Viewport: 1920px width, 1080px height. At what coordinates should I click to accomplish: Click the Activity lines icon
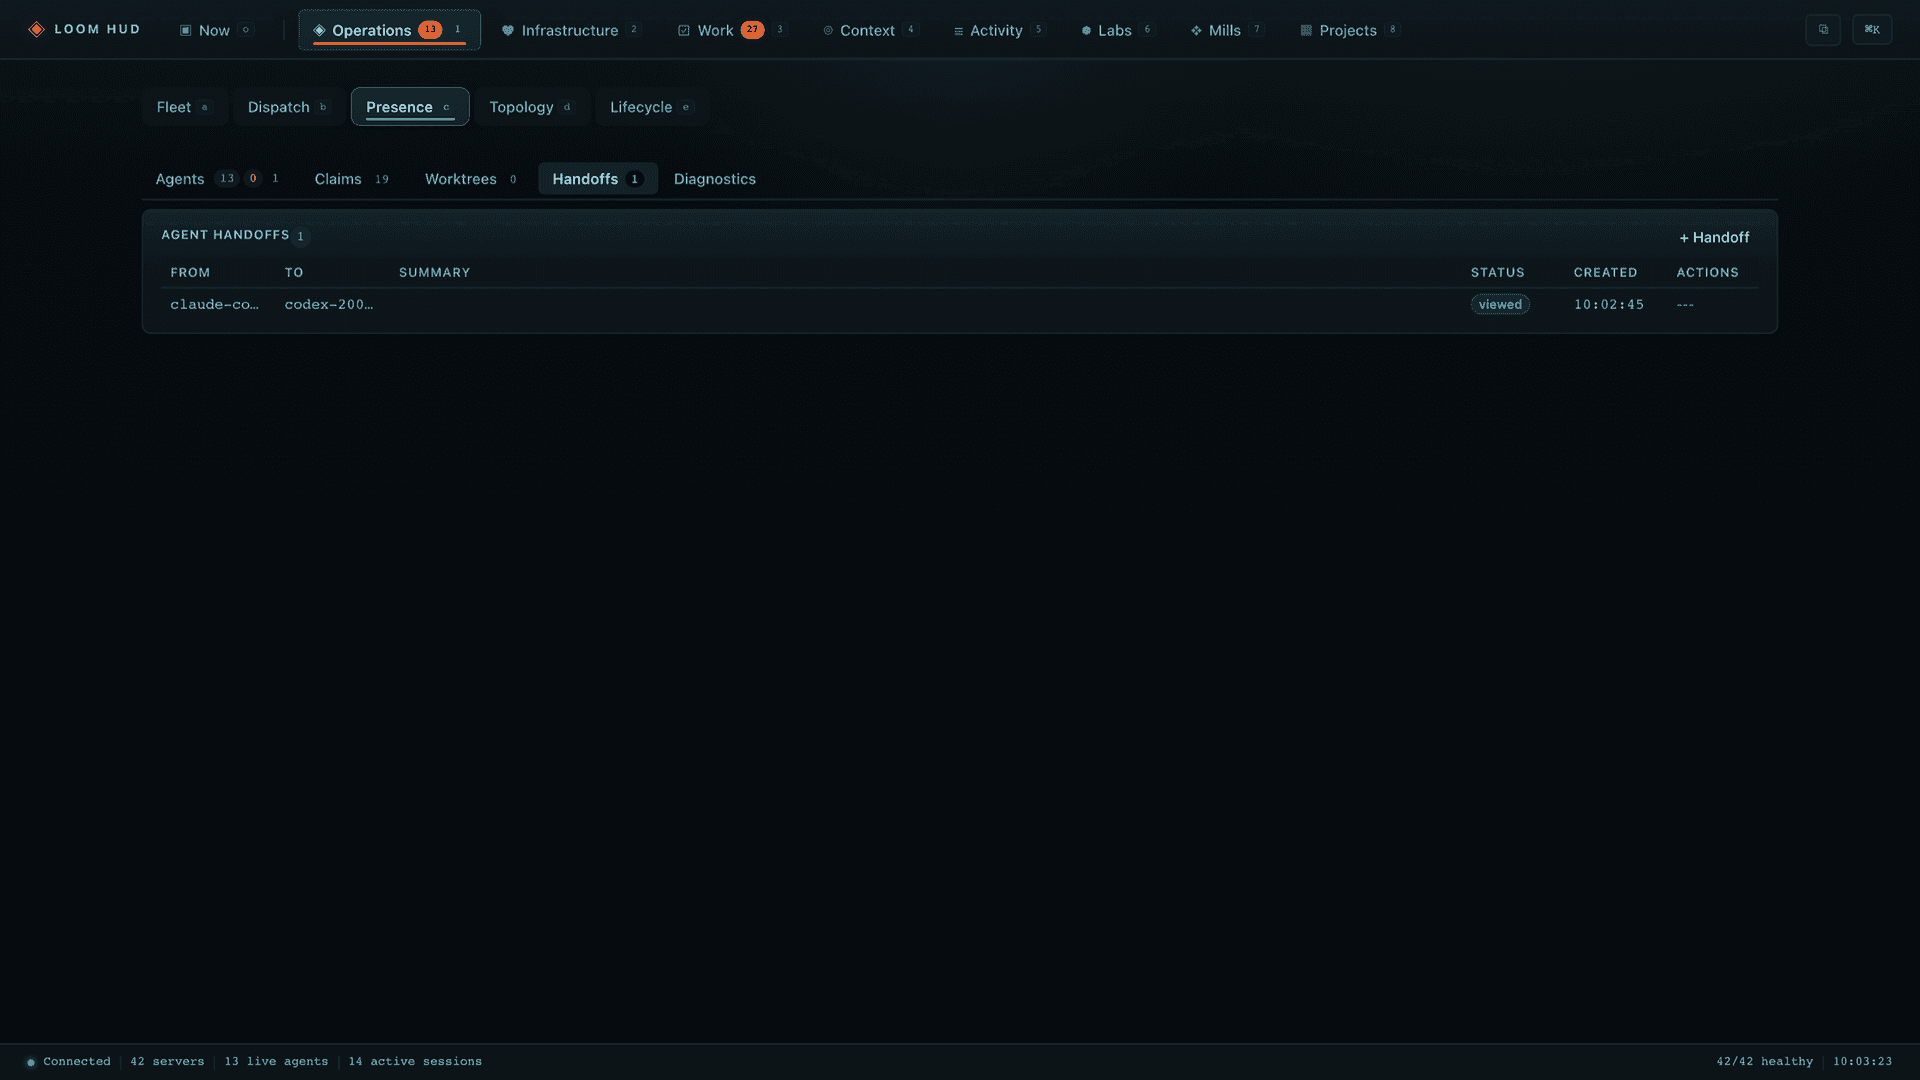958,31
